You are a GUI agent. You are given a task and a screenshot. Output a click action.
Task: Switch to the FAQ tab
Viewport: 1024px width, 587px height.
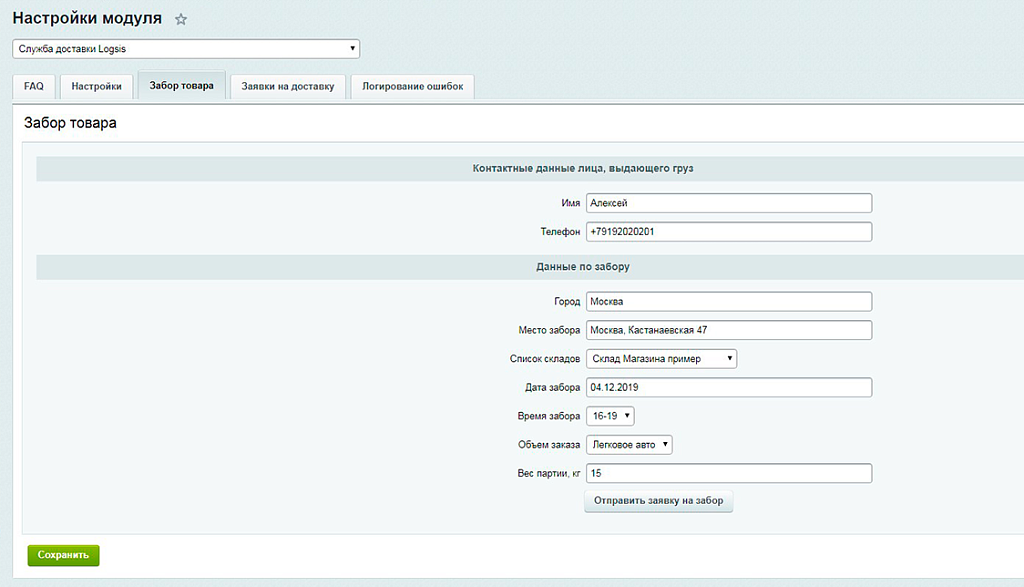(34, 87)
